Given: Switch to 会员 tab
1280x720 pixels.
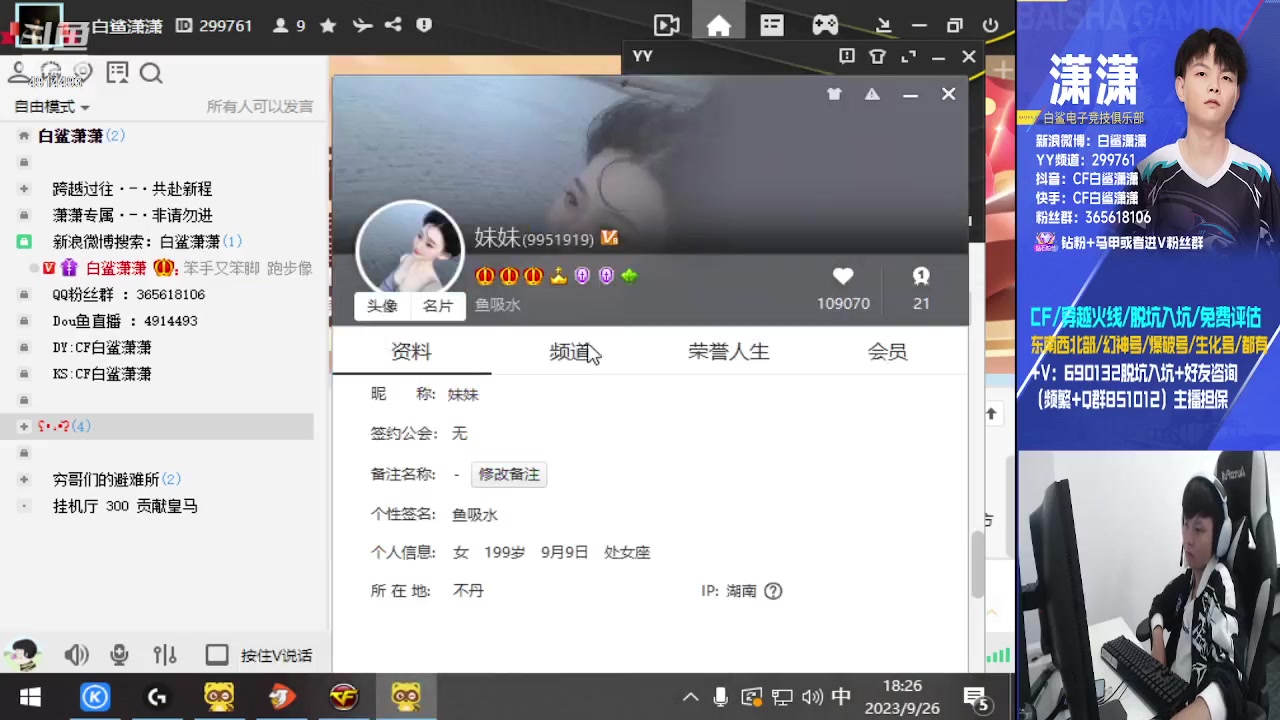Looking at the screenshot, I should (887, 352).
